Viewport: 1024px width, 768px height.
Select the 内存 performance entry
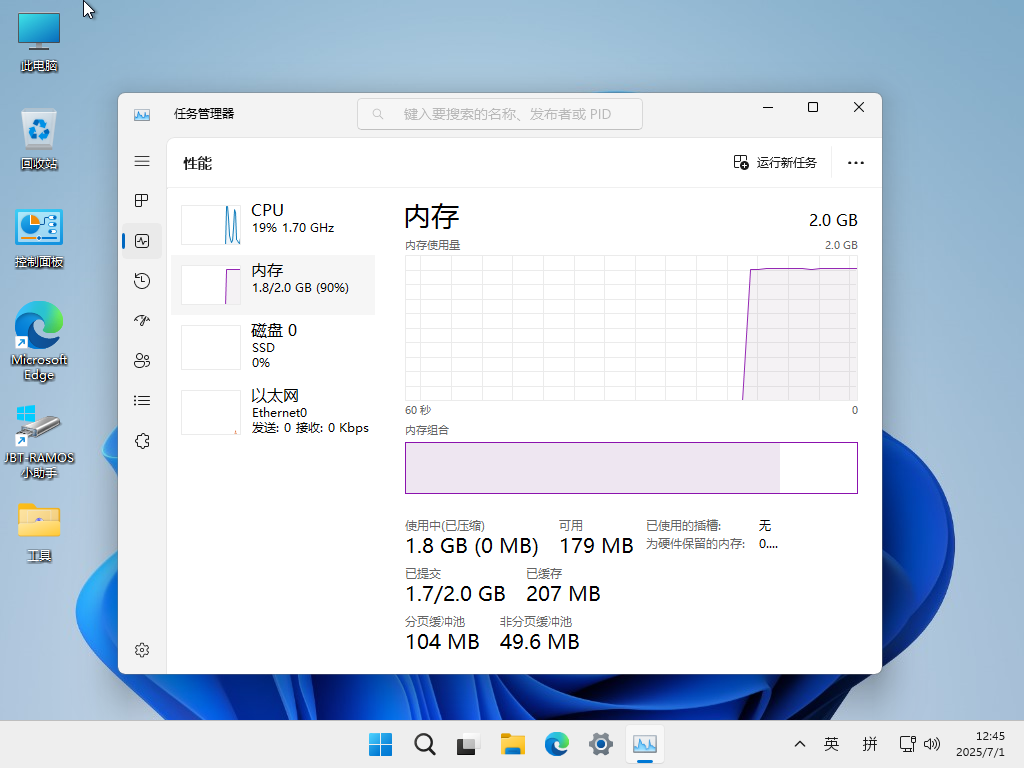273,285
